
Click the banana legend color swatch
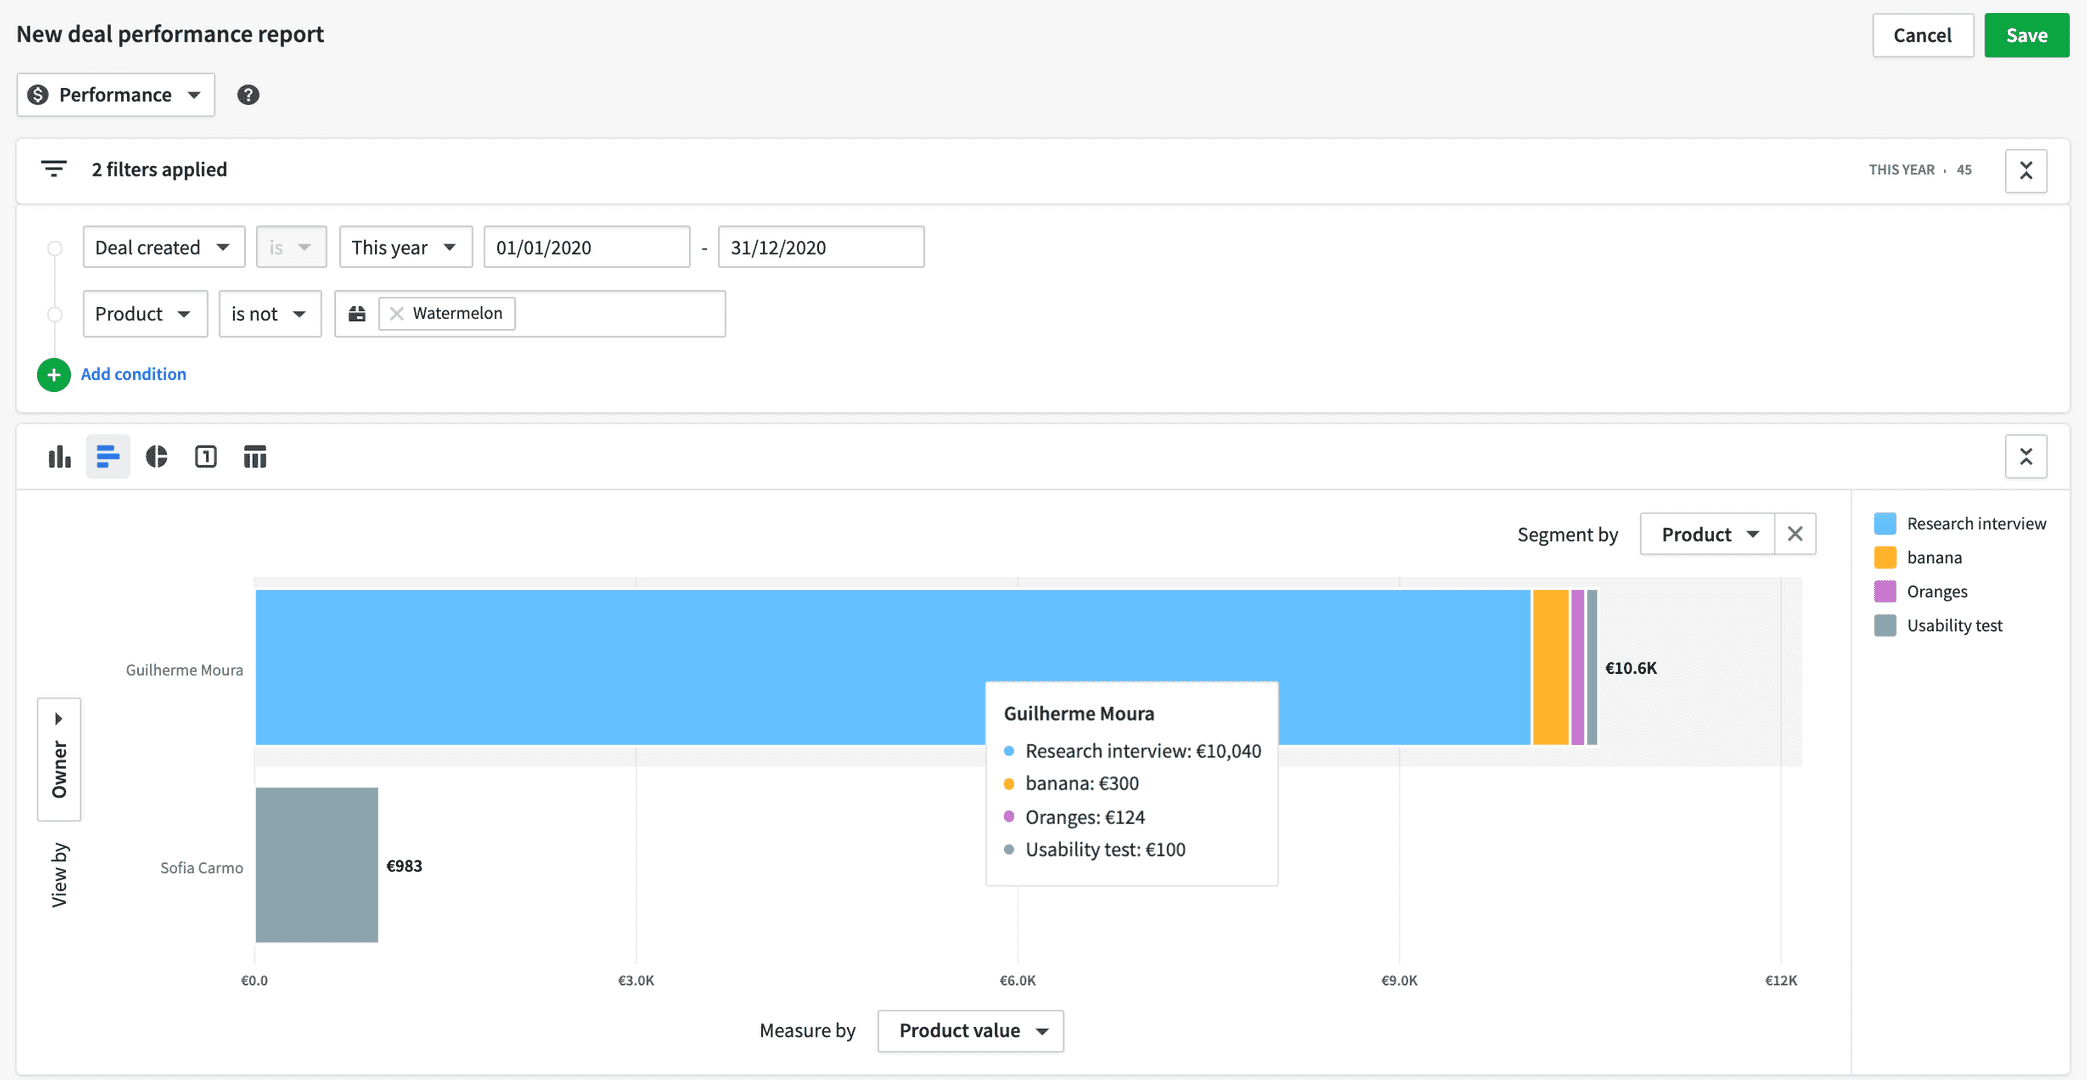[1885, 558]
